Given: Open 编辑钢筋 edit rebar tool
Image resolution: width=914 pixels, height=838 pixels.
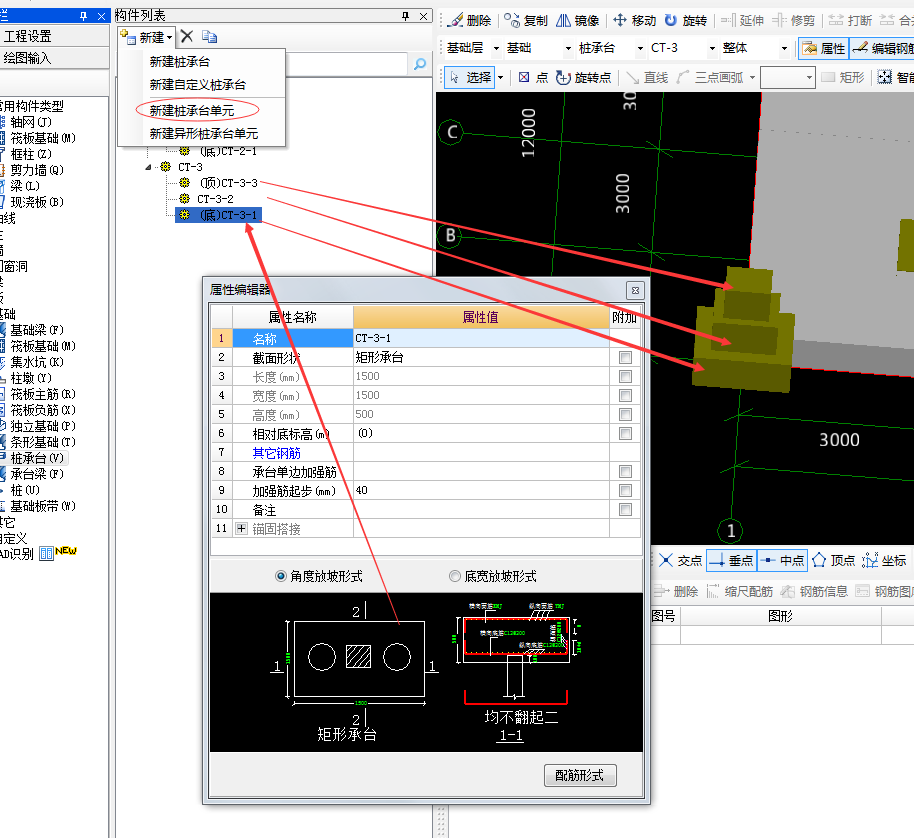Looking at the screenshot, I should point(883,48).
